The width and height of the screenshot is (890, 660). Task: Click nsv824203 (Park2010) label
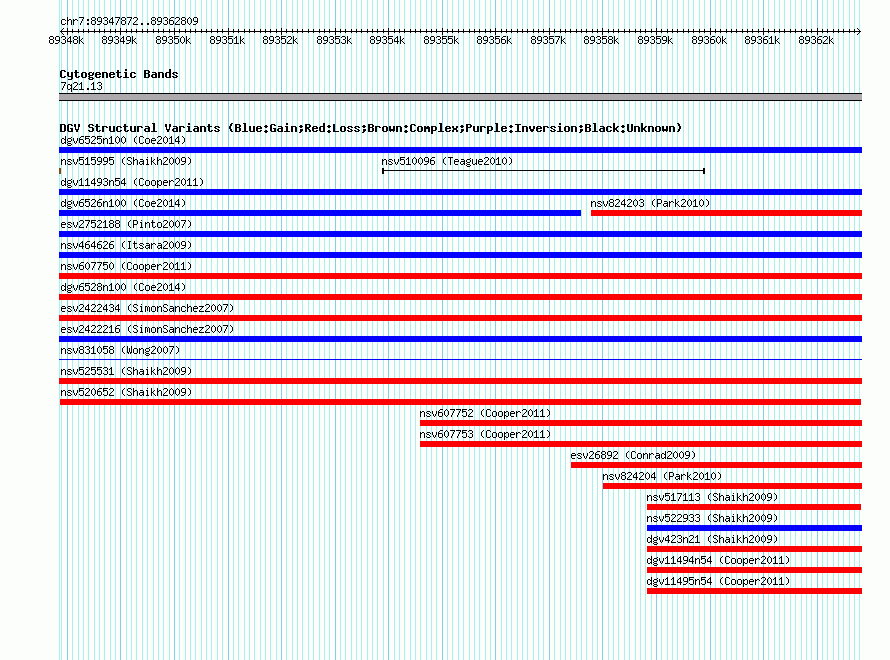click(650, 203)
